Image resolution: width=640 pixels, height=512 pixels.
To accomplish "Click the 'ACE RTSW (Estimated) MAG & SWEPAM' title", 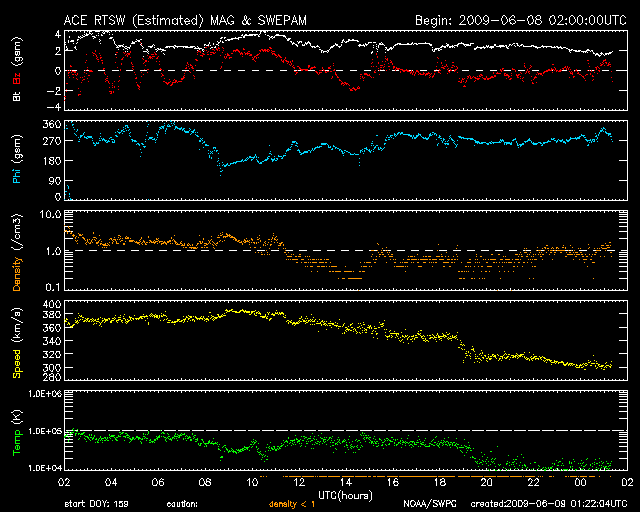I will (185, 20).
